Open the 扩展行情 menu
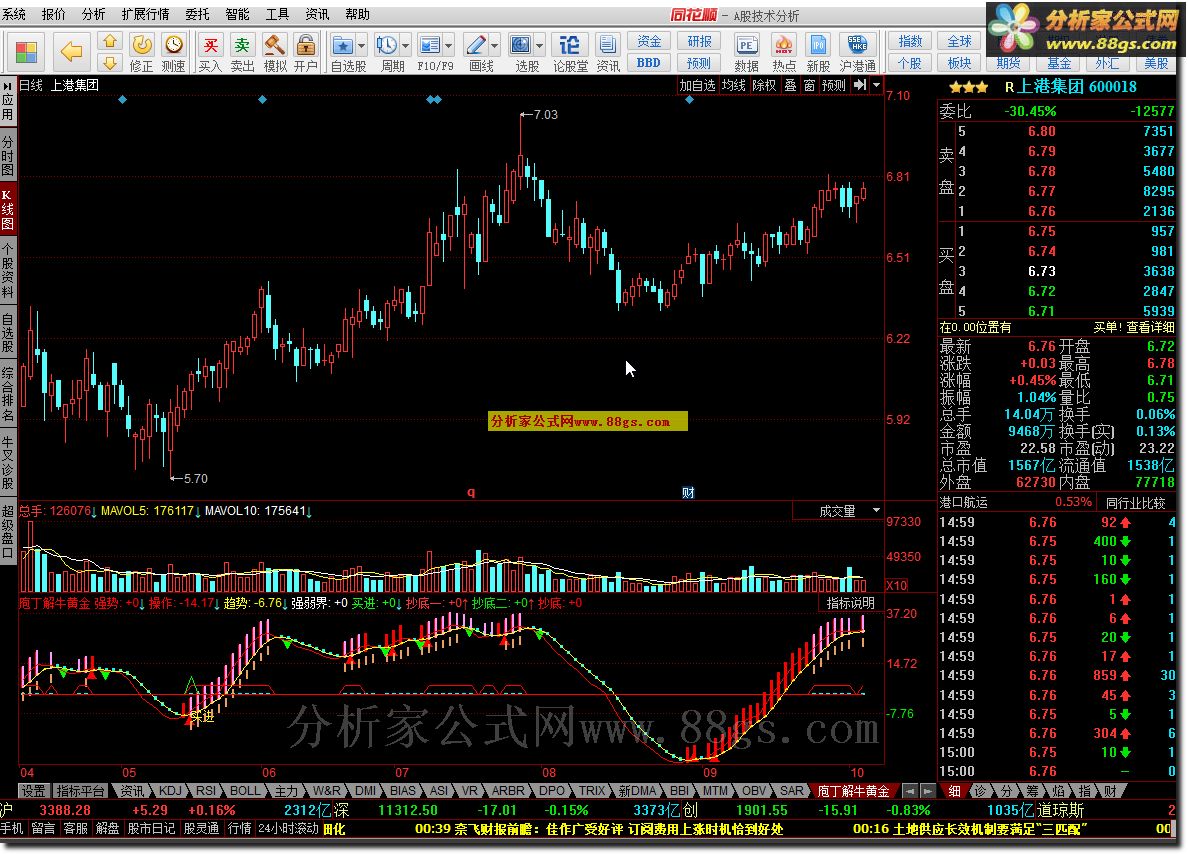This screenshot has height=854, width=1188. [145, 14]
